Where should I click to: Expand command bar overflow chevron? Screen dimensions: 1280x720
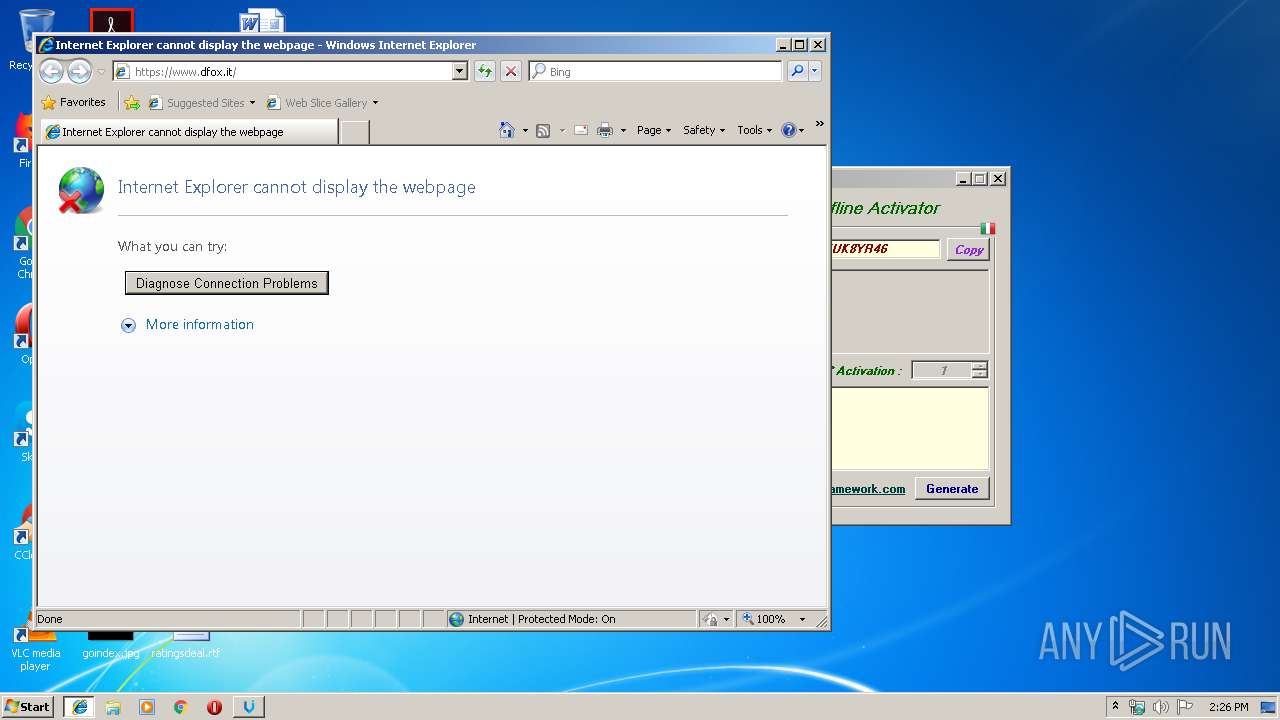[819, 124]
